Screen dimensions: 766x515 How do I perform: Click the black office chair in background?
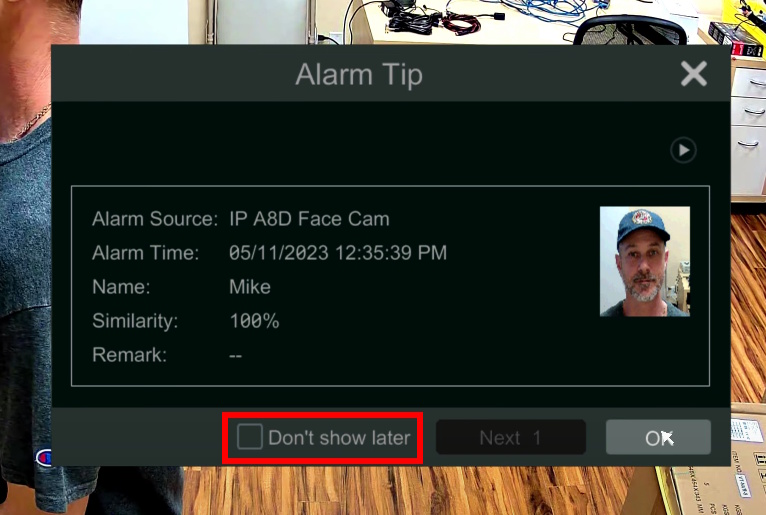click(630, 29)
